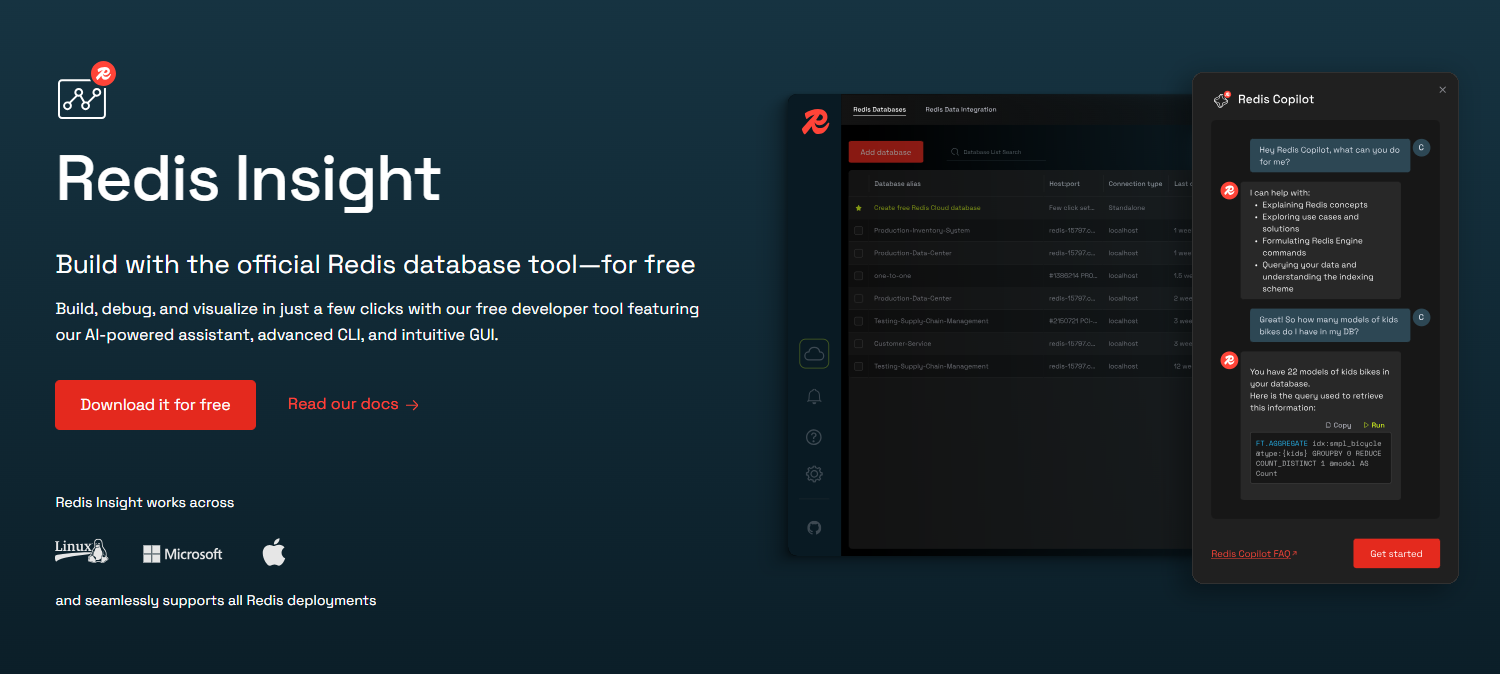This screenshot has height=674, width=1500.
Task: Open the settings gear in the sidebar
Action: pos(814,474)
